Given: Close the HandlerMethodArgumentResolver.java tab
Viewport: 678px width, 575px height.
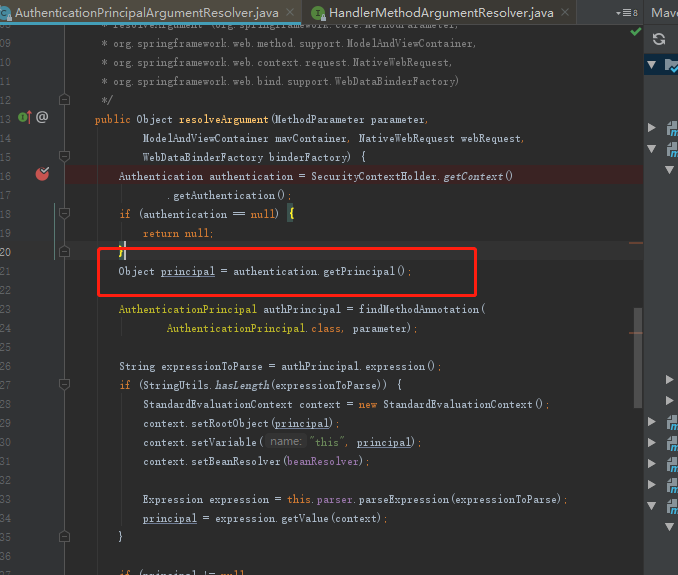Looking at the screenshot, I should click(x=565, y=13).
